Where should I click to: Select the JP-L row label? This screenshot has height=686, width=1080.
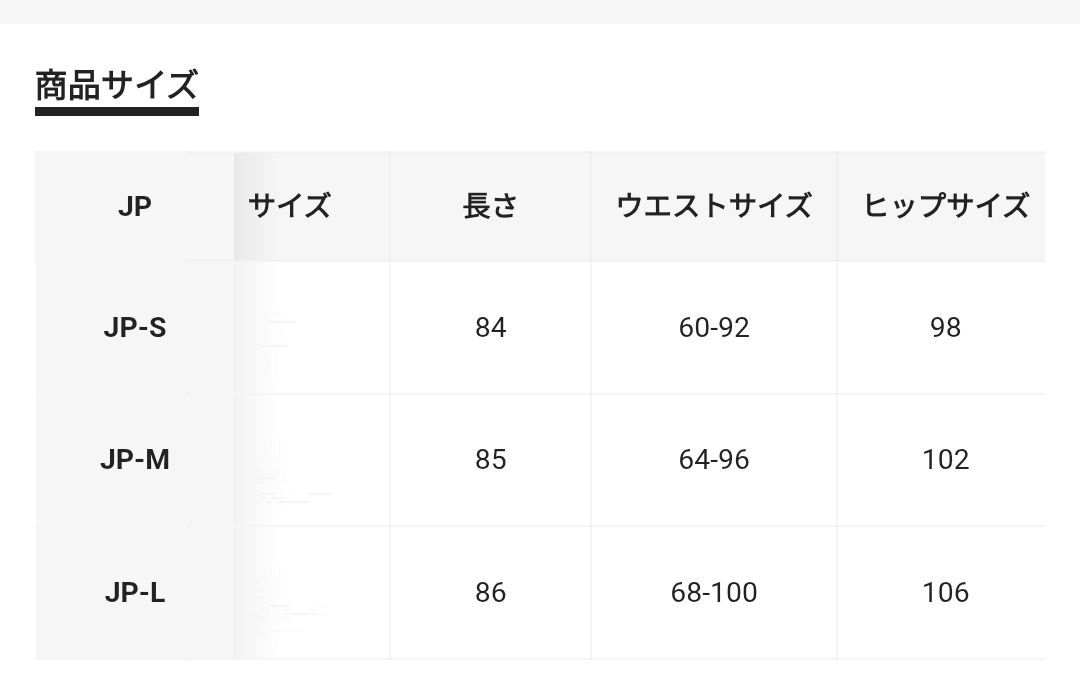[135, 592]
